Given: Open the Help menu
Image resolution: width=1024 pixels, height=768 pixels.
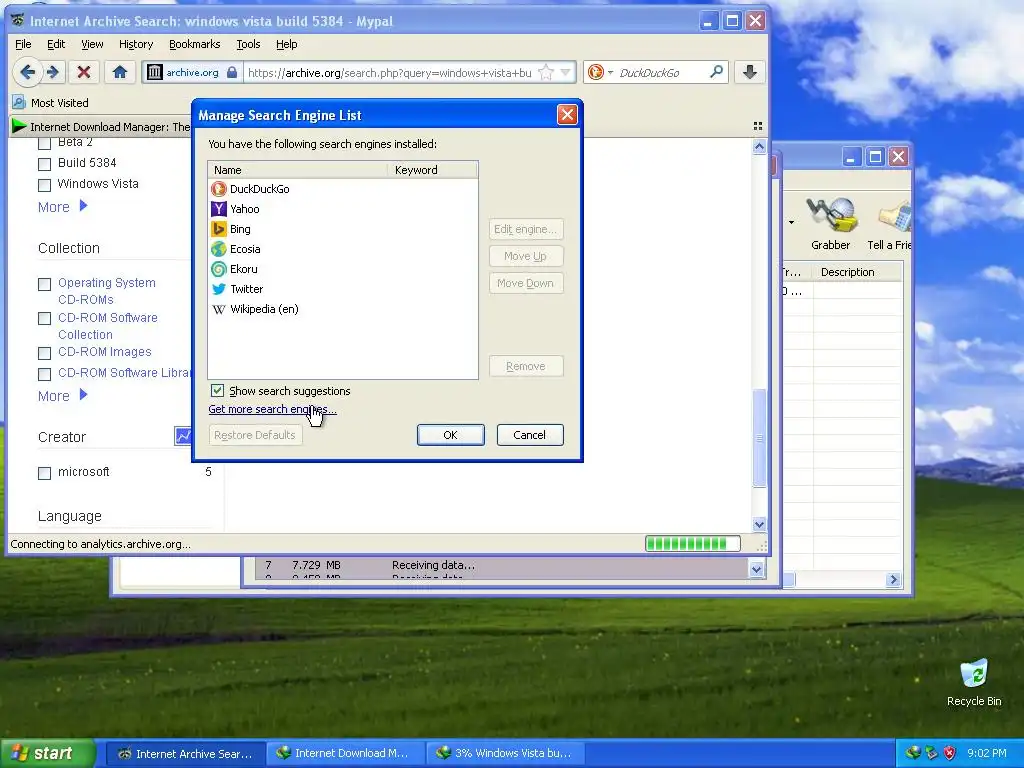Looking at the screenshot, I should coord(287,44).
